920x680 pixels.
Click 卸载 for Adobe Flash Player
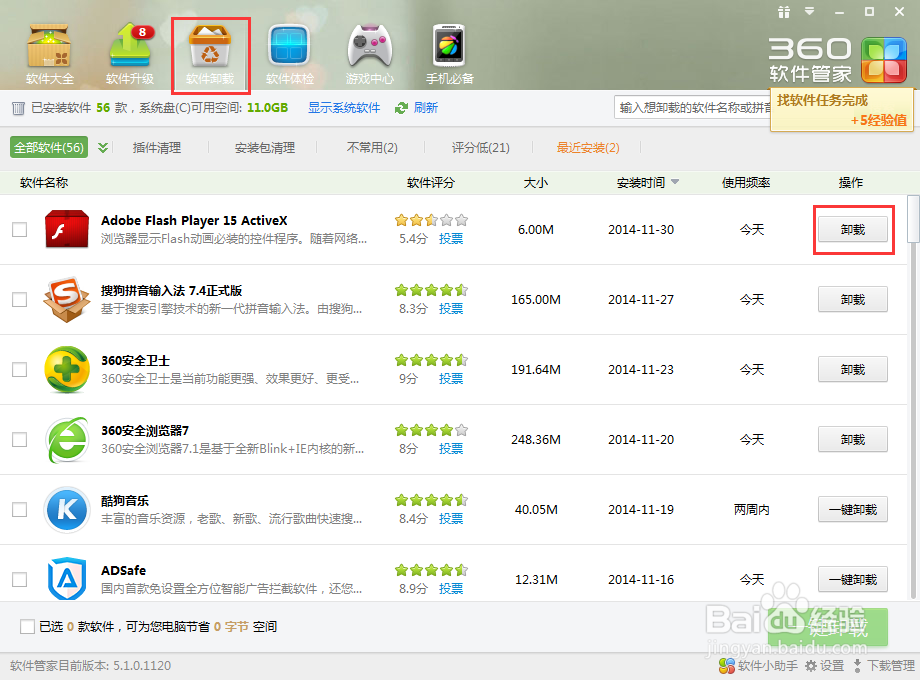tap(853, 229)
